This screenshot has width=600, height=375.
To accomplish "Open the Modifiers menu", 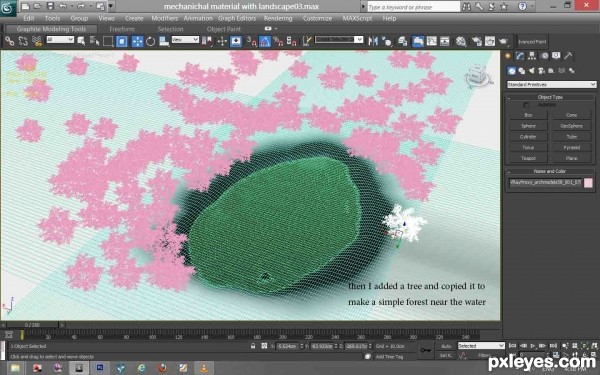I will point(165,18).
